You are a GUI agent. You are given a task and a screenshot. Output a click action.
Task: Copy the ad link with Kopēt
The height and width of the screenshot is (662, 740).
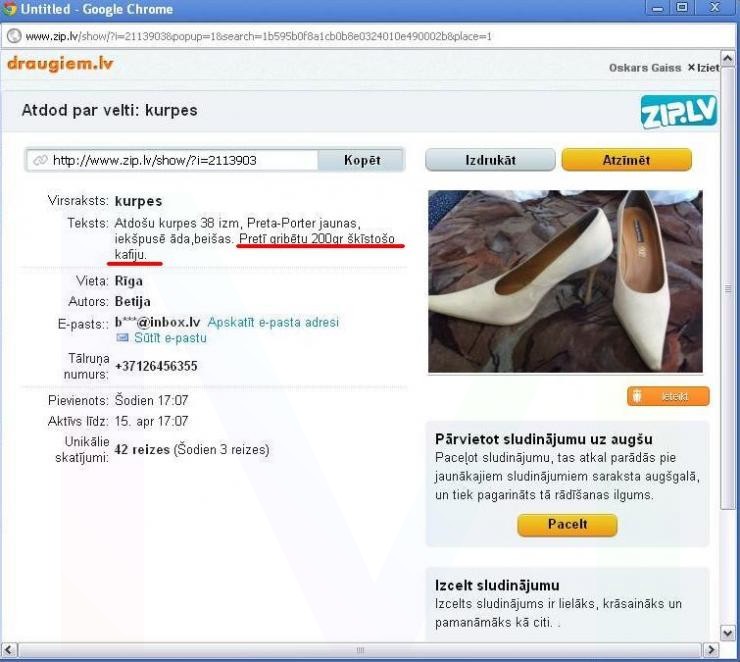pos(362,160)
